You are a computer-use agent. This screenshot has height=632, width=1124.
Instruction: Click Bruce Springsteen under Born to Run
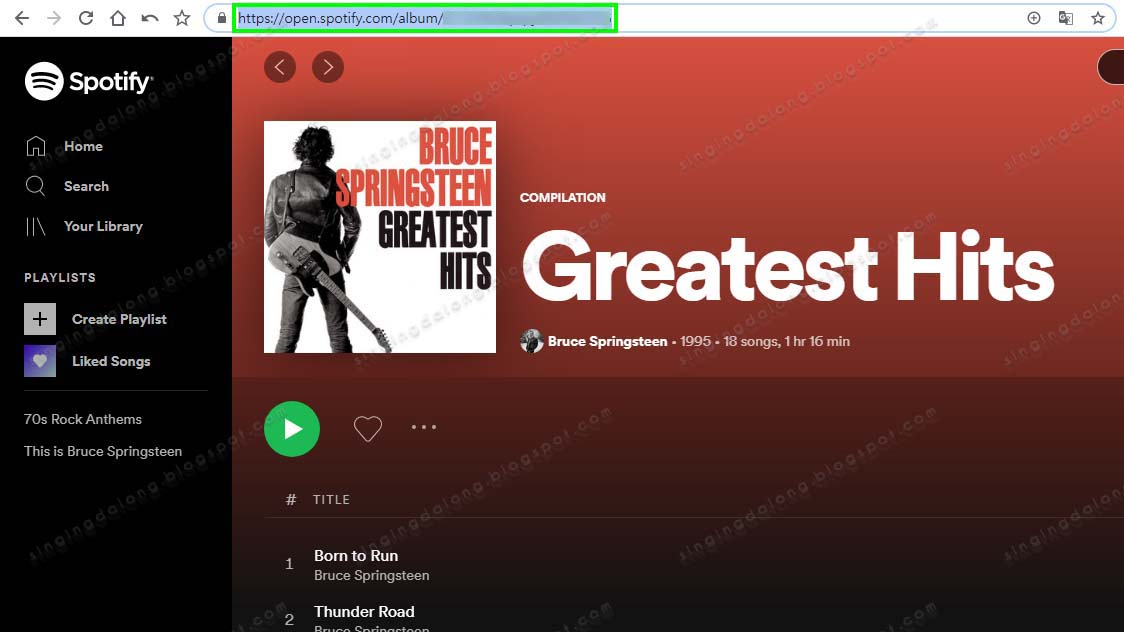click(x=371, y=575)
